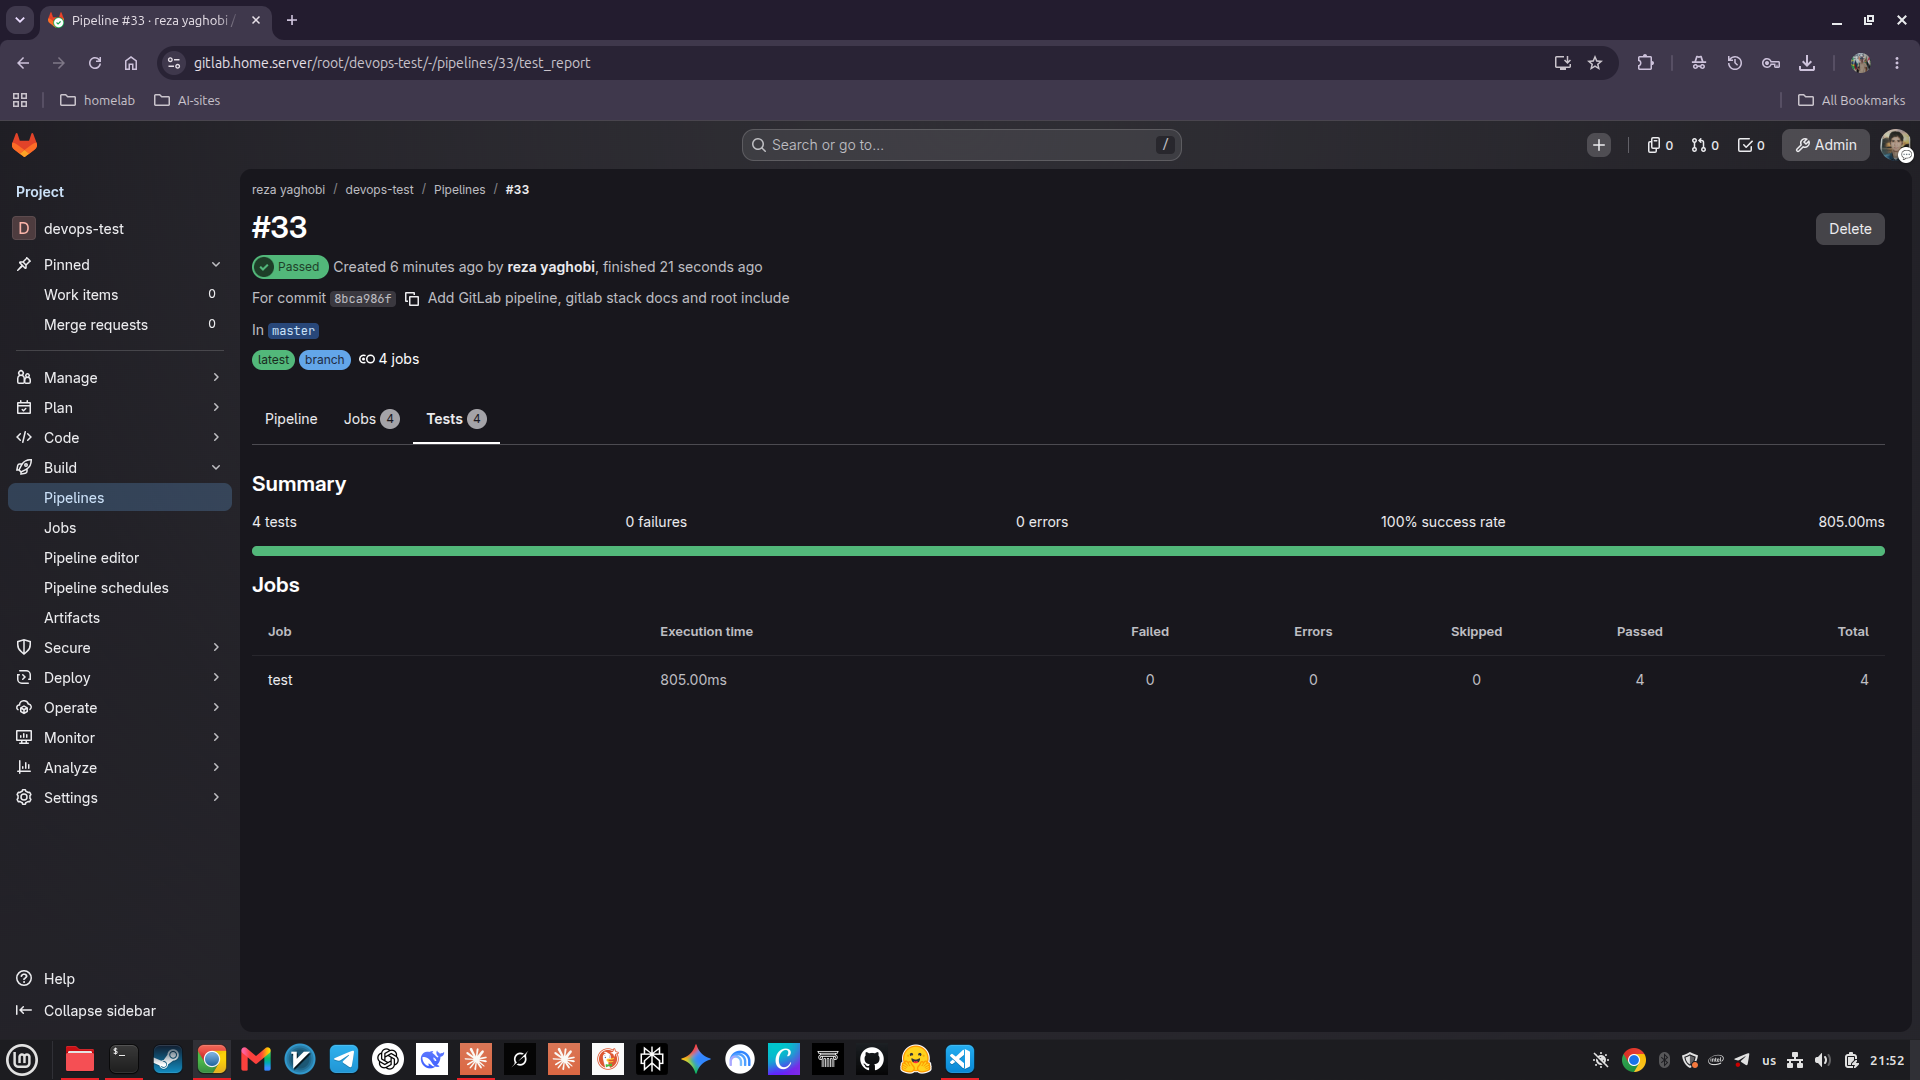Open Gmail from the taskbar
The height and width of the screenshot is (1080, 1920).
256,1059
